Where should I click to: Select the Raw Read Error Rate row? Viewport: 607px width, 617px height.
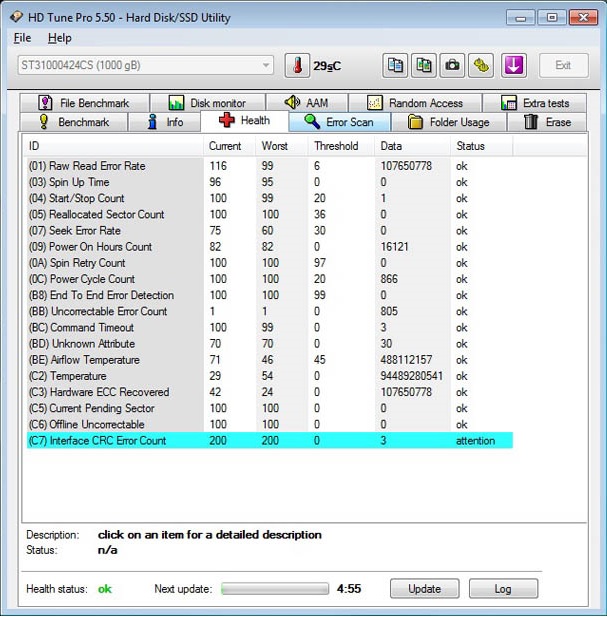click(x=270, y=166)
